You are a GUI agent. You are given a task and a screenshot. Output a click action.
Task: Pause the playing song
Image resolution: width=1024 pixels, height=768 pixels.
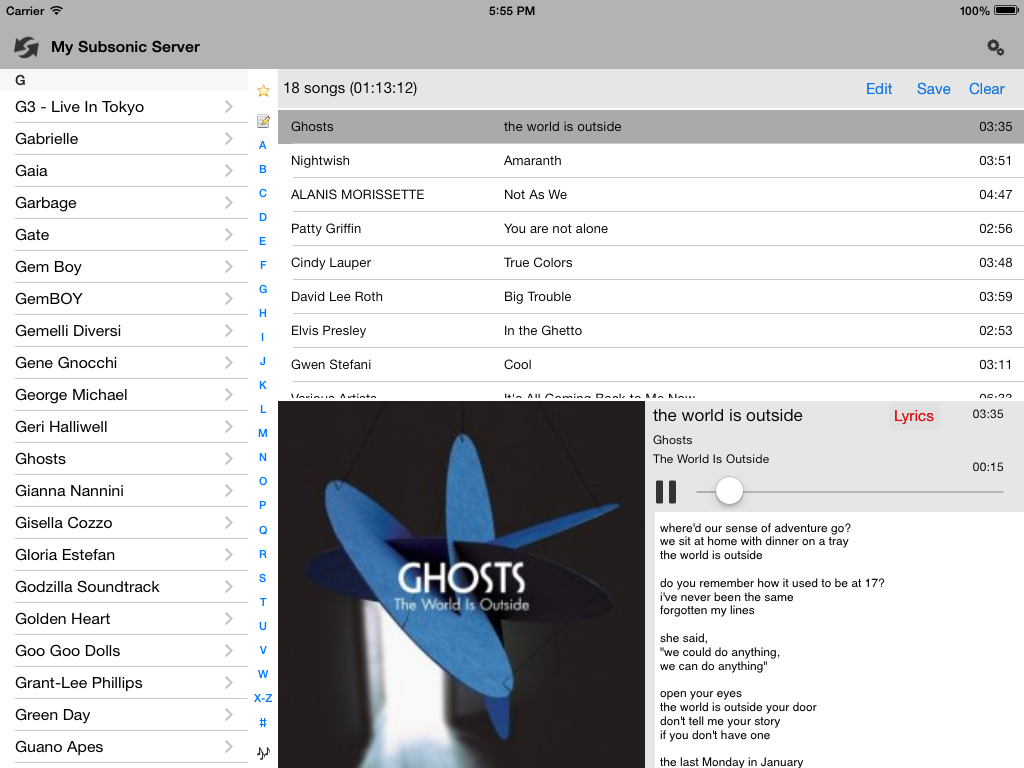[666, 492]
